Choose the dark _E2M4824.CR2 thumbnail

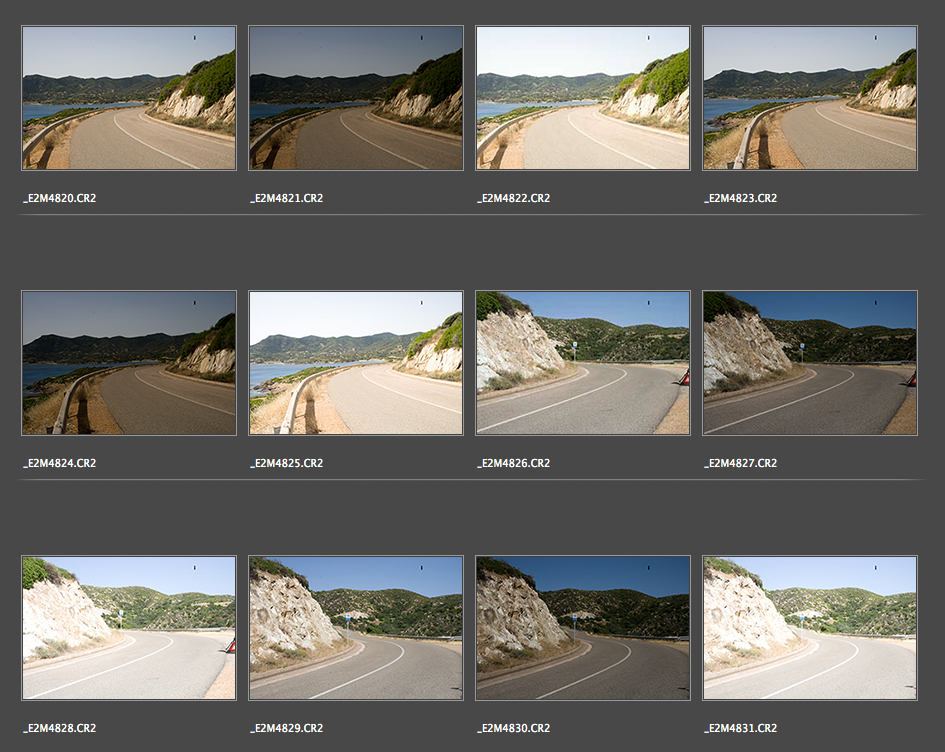tap(129, 363)
